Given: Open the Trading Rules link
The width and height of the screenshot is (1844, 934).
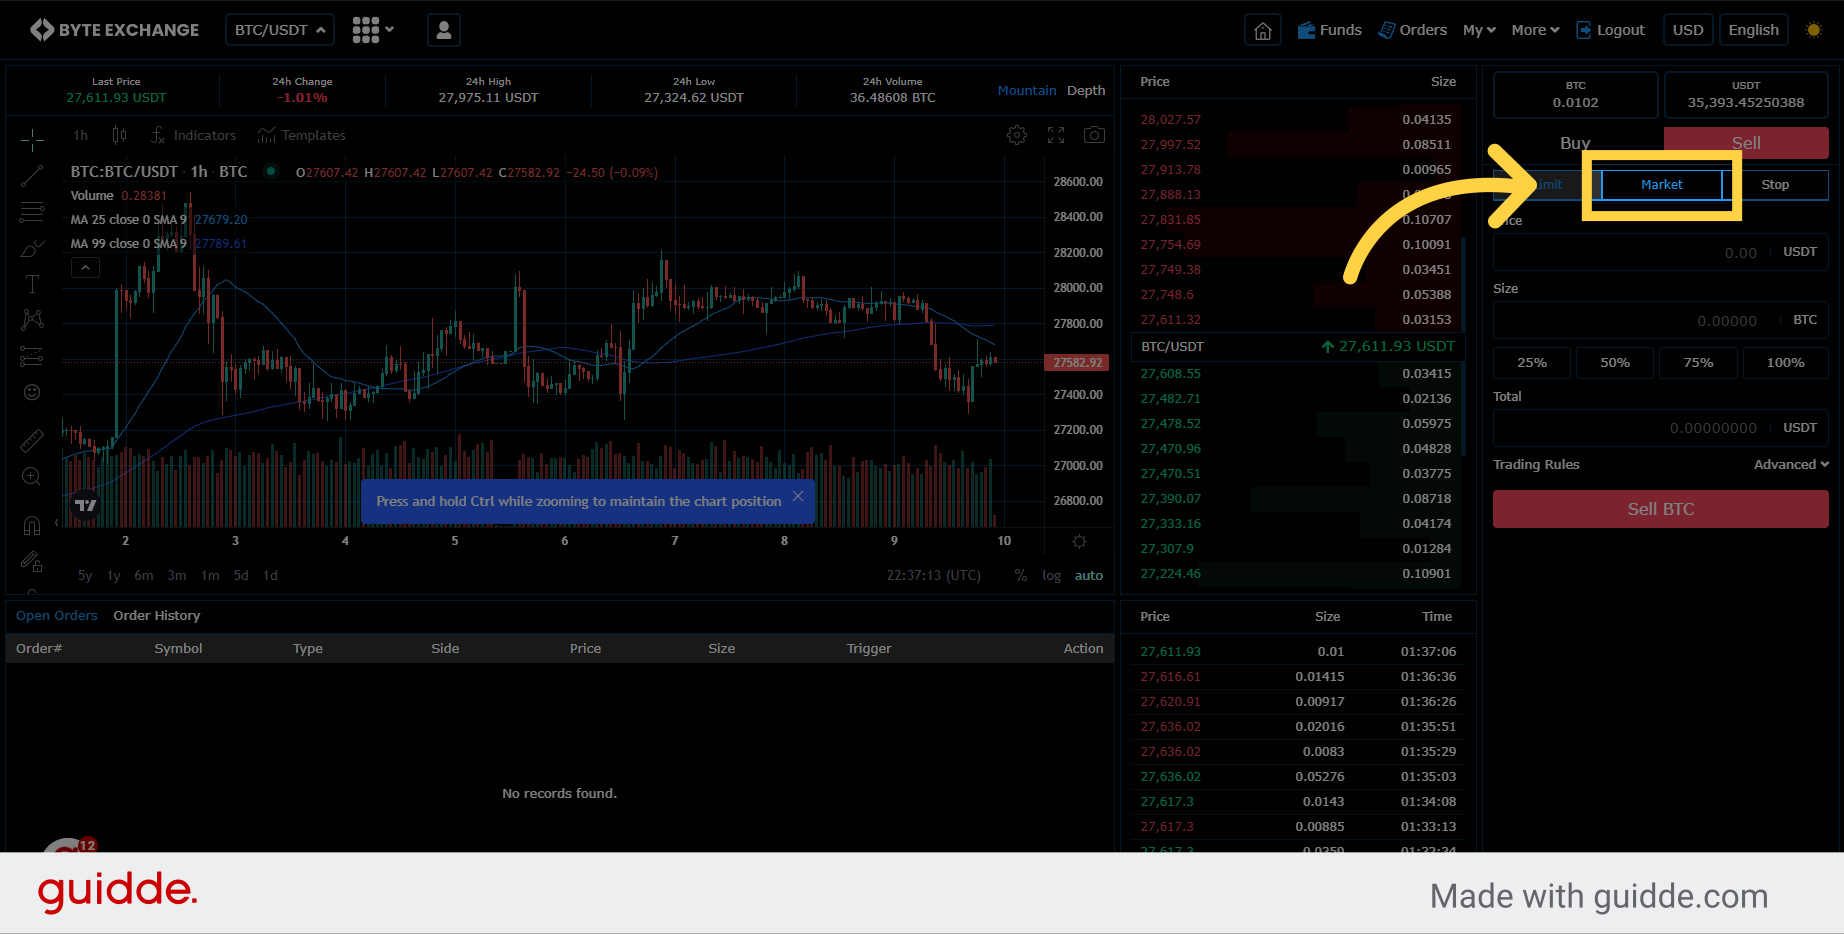Looking at the screenshot, I should [1536, 464].
